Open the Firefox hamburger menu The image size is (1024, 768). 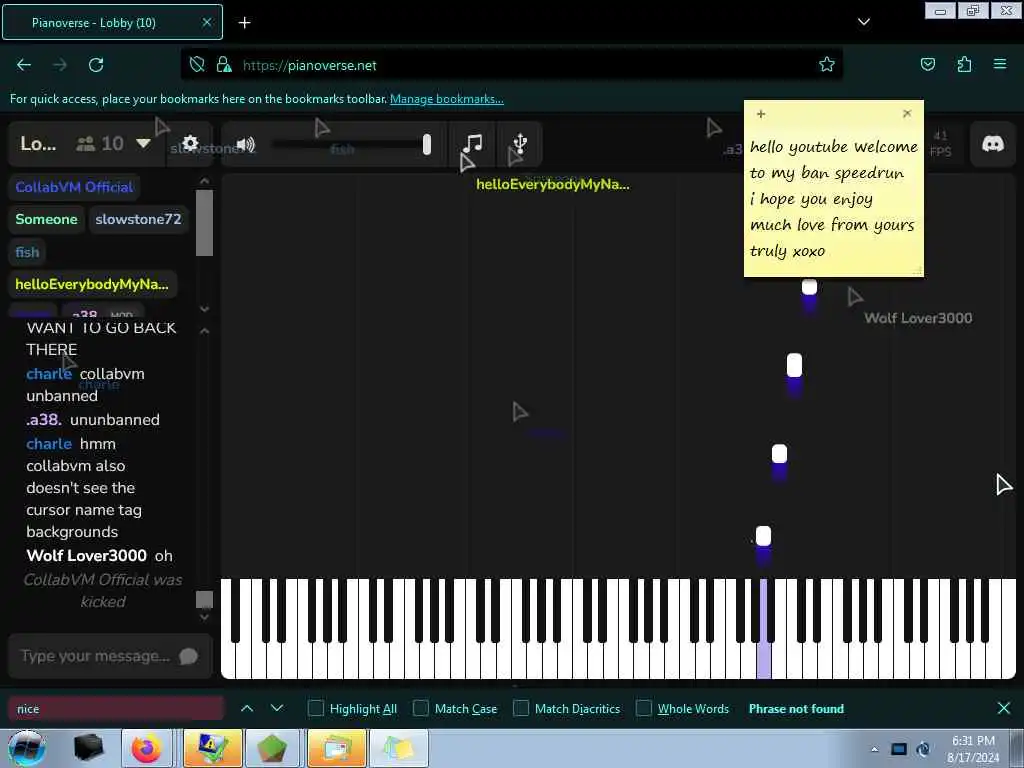(x=1000, y=64)
